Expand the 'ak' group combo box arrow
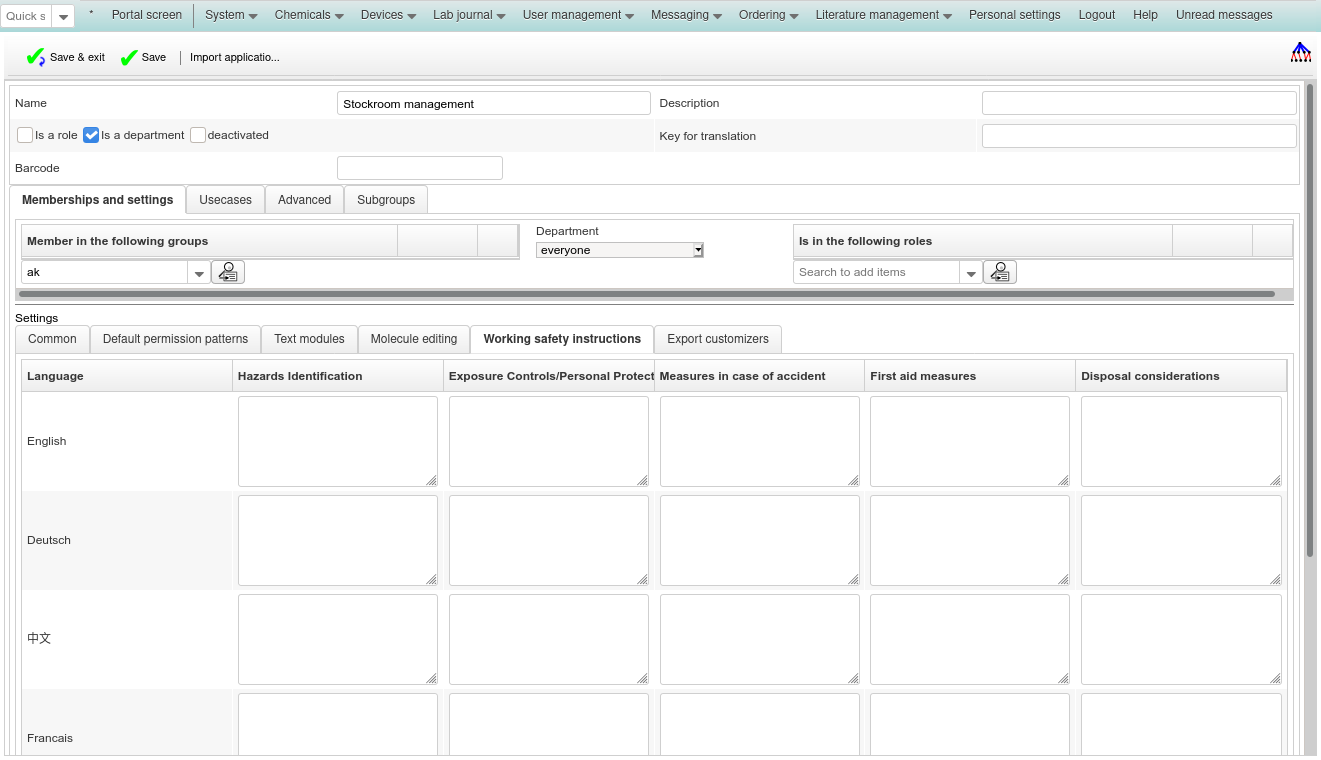Image resolution: width=1321 pixels, height=760 pixels. (199, 273)
